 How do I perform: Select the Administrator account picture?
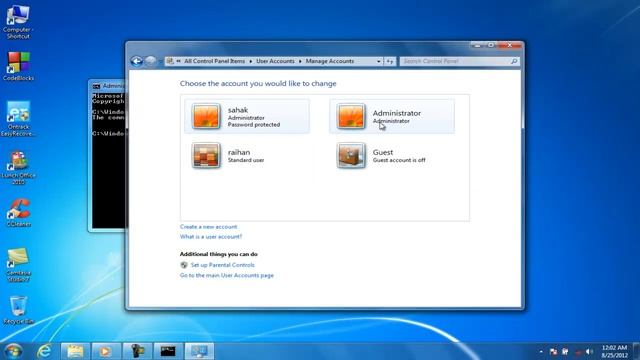click(x=351, y=116)
